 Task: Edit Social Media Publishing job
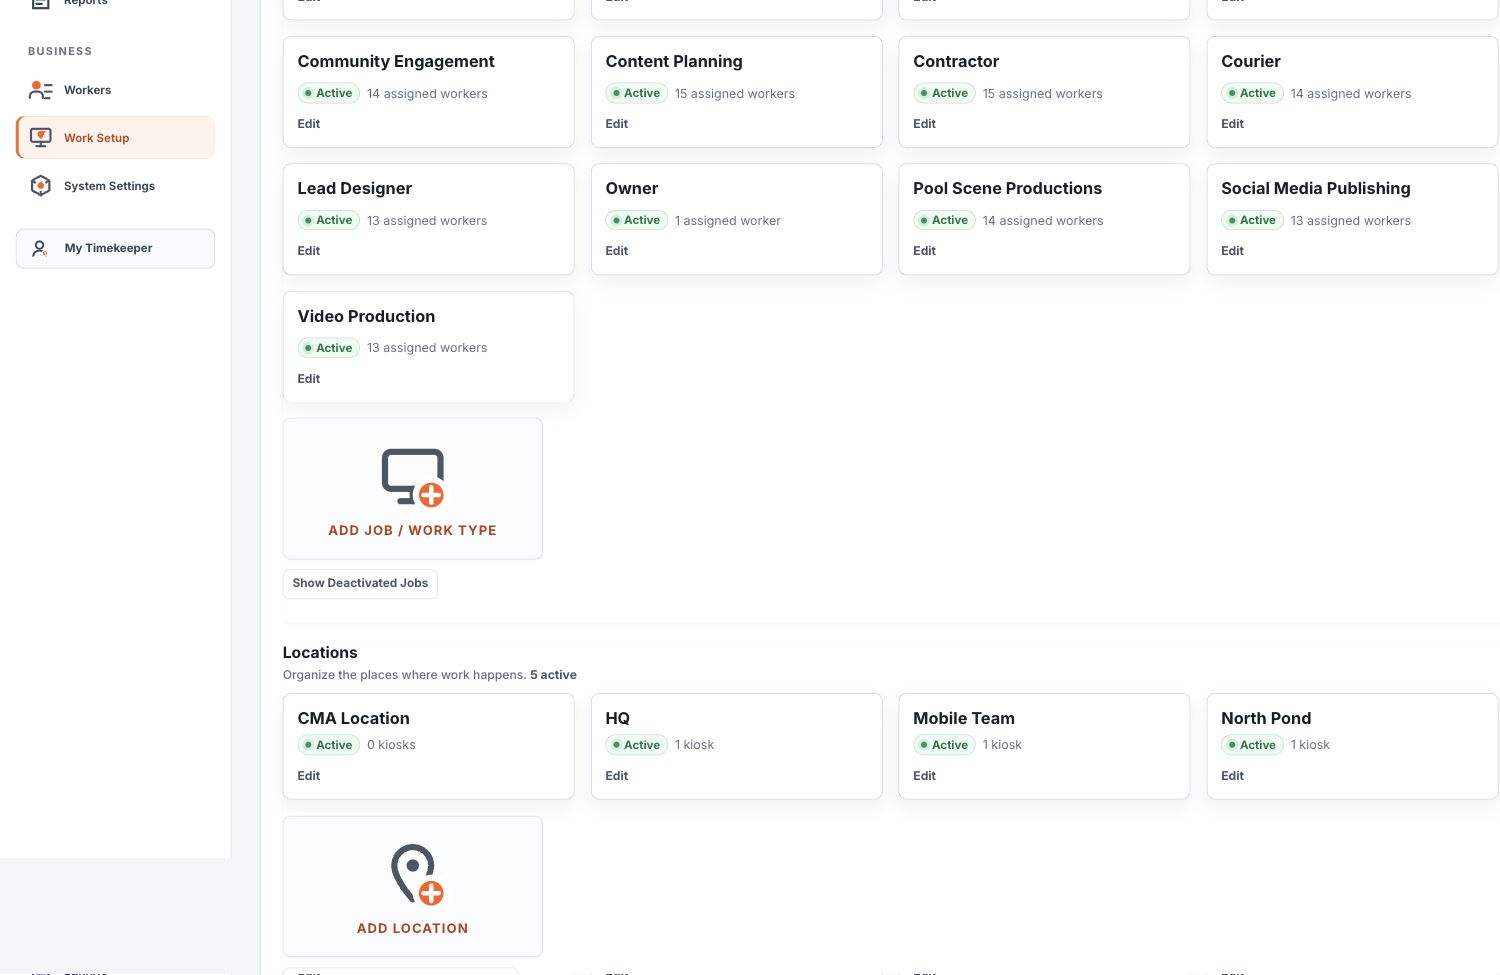coord(1233,251)
